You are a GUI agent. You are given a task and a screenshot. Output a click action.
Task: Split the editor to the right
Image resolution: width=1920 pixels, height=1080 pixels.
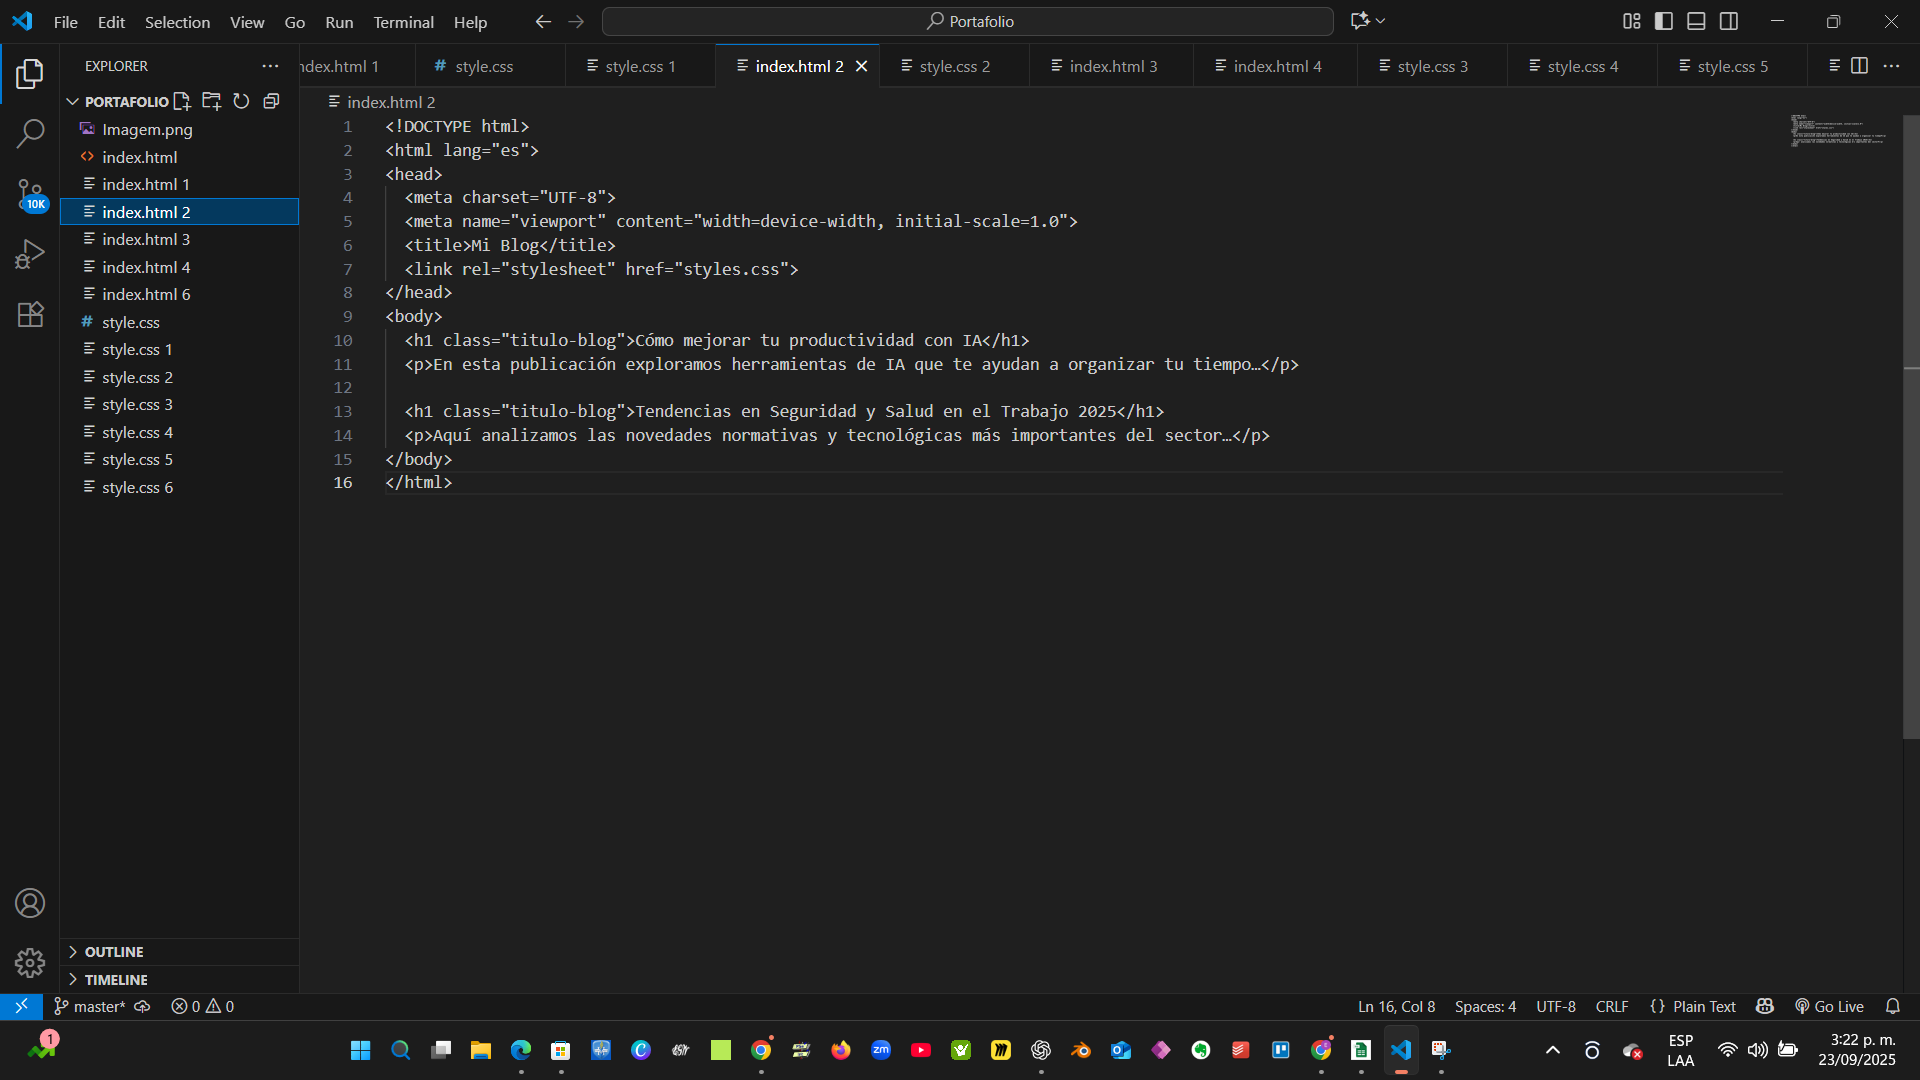tap(1859, 66)
